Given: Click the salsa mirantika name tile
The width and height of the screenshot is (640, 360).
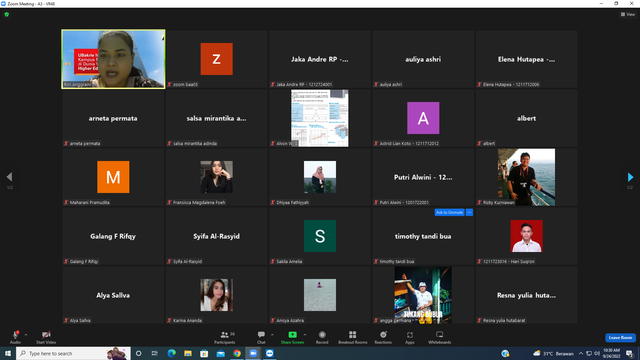Looking at the screenshot, I should [217, 118].
